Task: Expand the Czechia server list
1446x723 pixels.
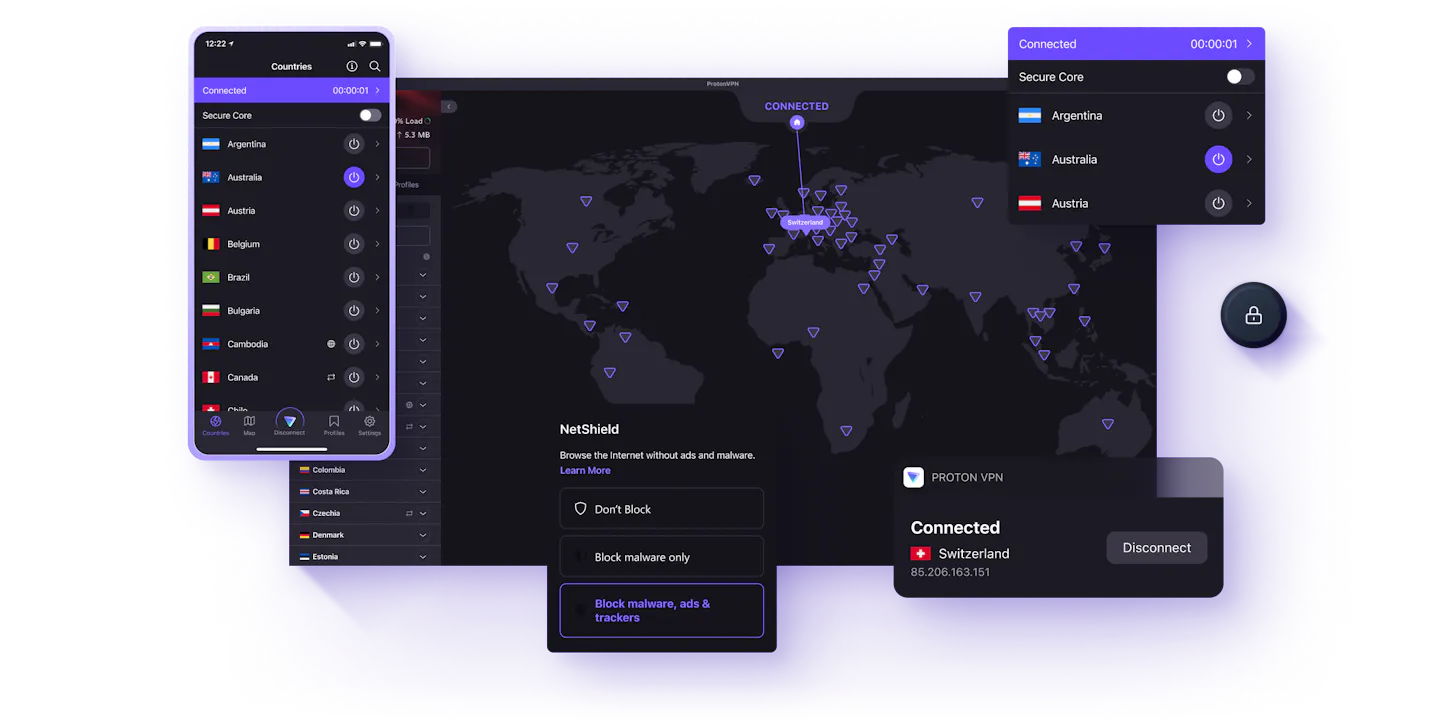Action: [x=423, y=513]
